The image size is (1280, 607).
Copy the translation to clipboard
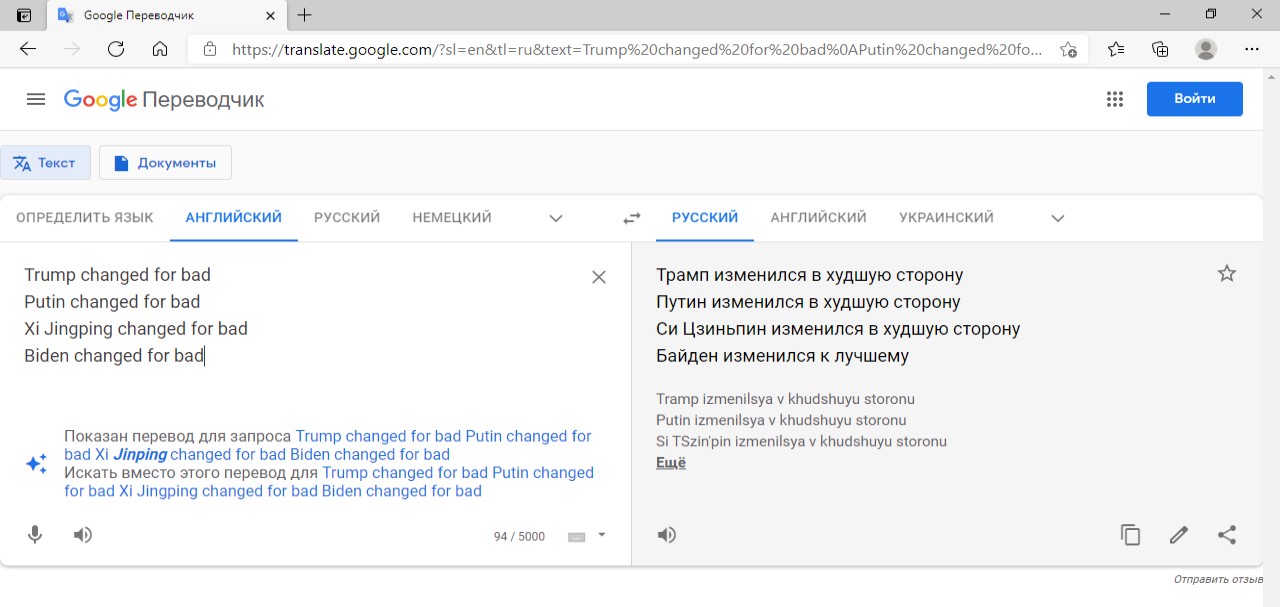[1131, 535]
